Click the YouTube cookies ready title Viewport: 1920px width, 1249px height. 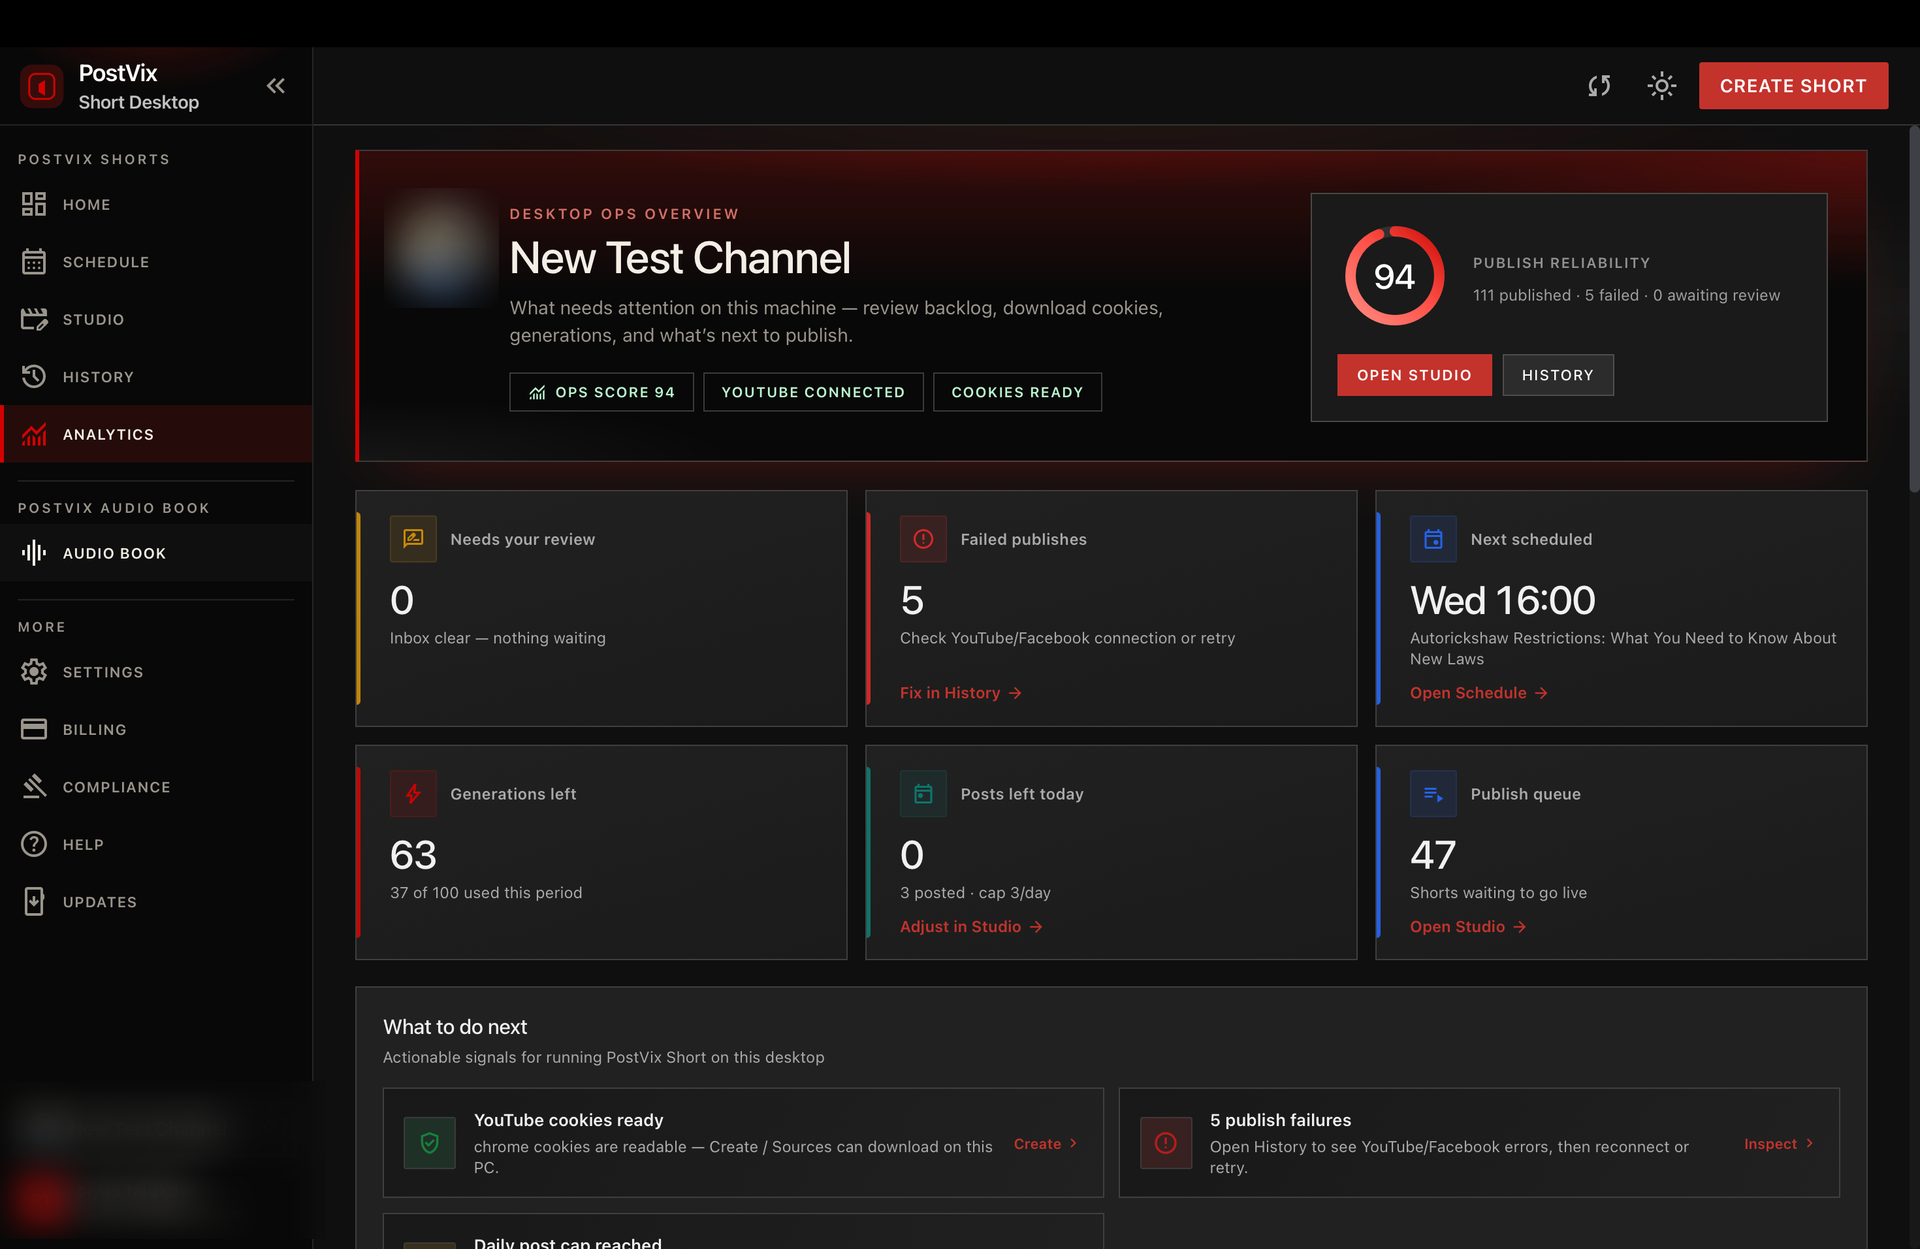tap(568, 1120)
